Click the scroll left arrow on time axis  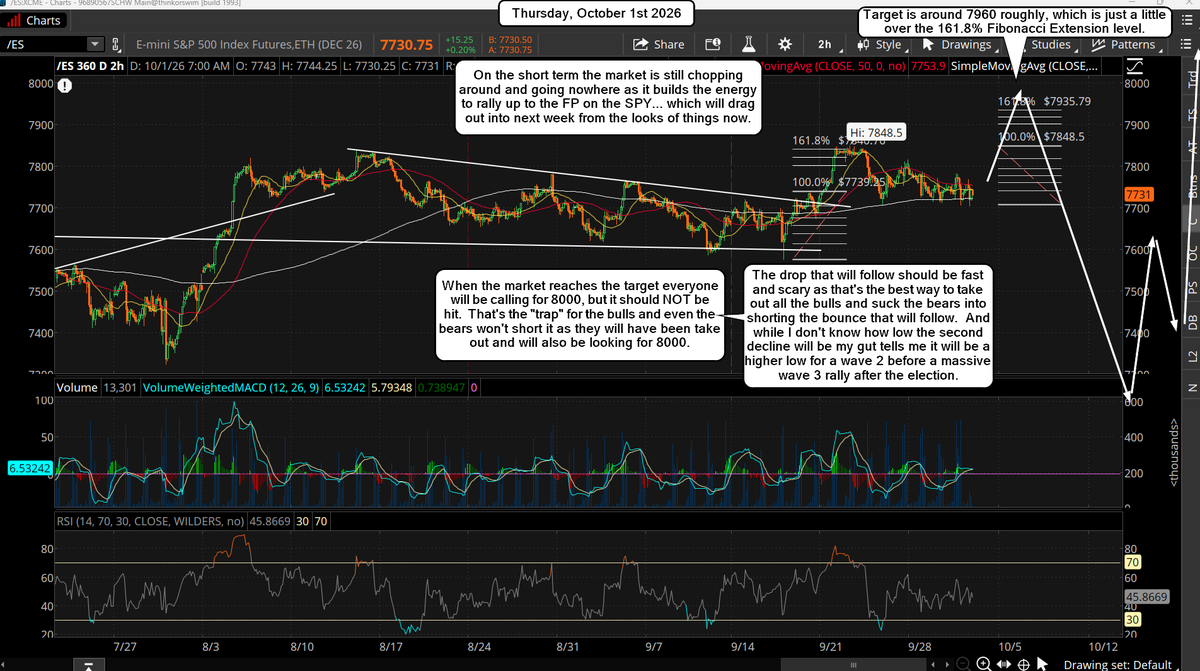(x=933, y=664)
